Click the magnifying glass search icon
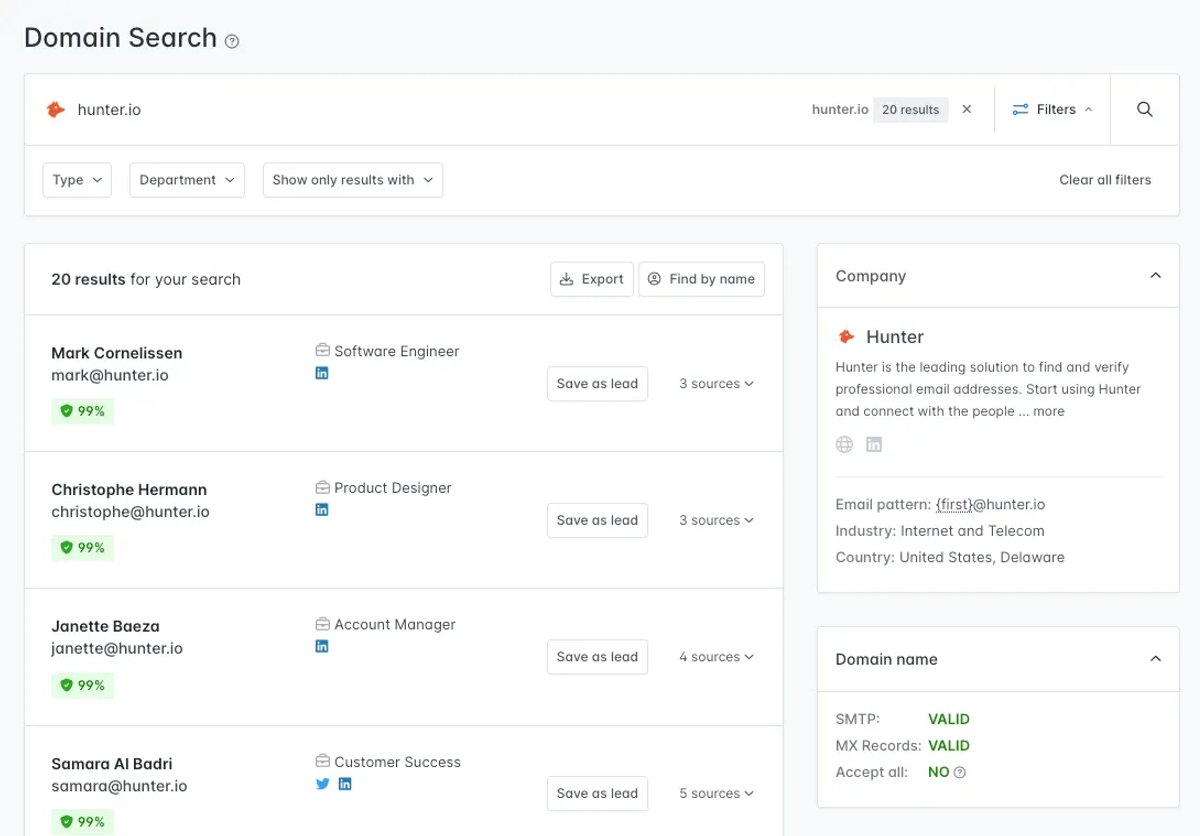 click(1145, 110)
